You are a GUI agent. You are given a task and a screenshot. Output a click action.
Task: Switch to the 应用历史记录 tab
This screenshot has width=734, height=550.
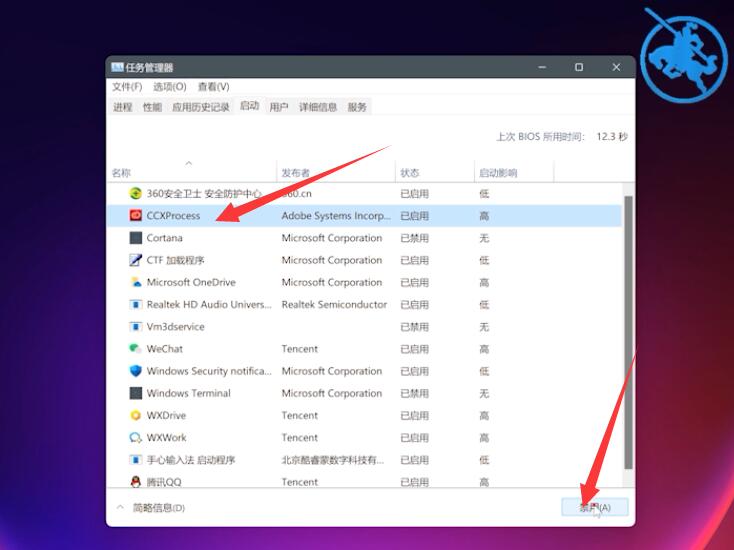coord(200,107)
